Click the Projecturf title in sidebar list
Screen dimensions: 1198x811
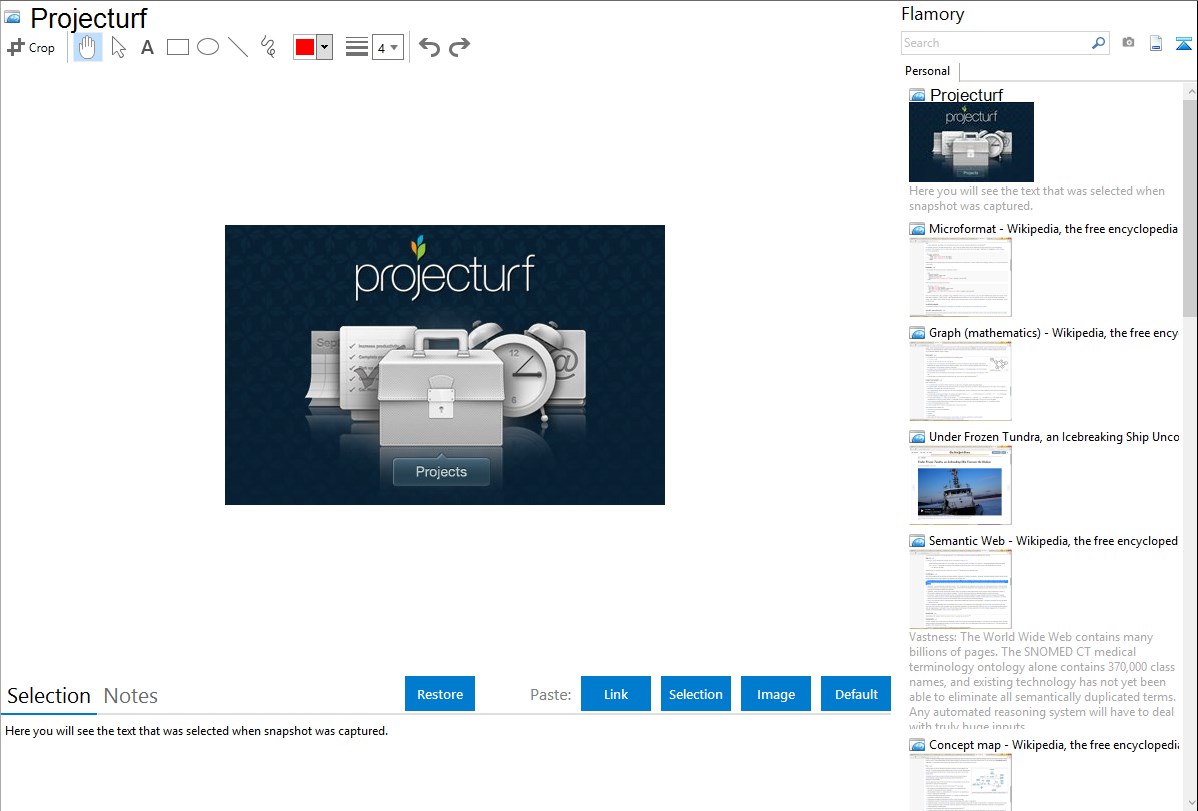(966, 95)
